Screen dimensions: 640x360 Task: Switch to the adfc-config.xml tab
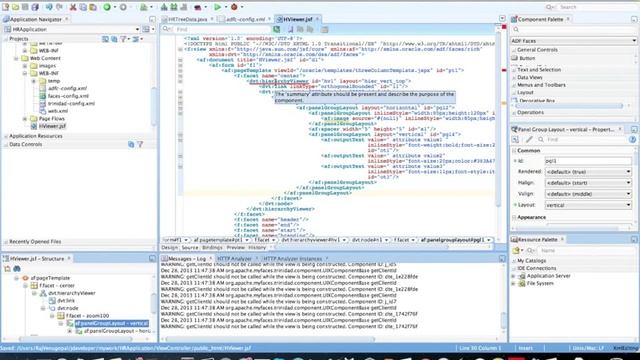pyautogui.click(x=245, y=19)
